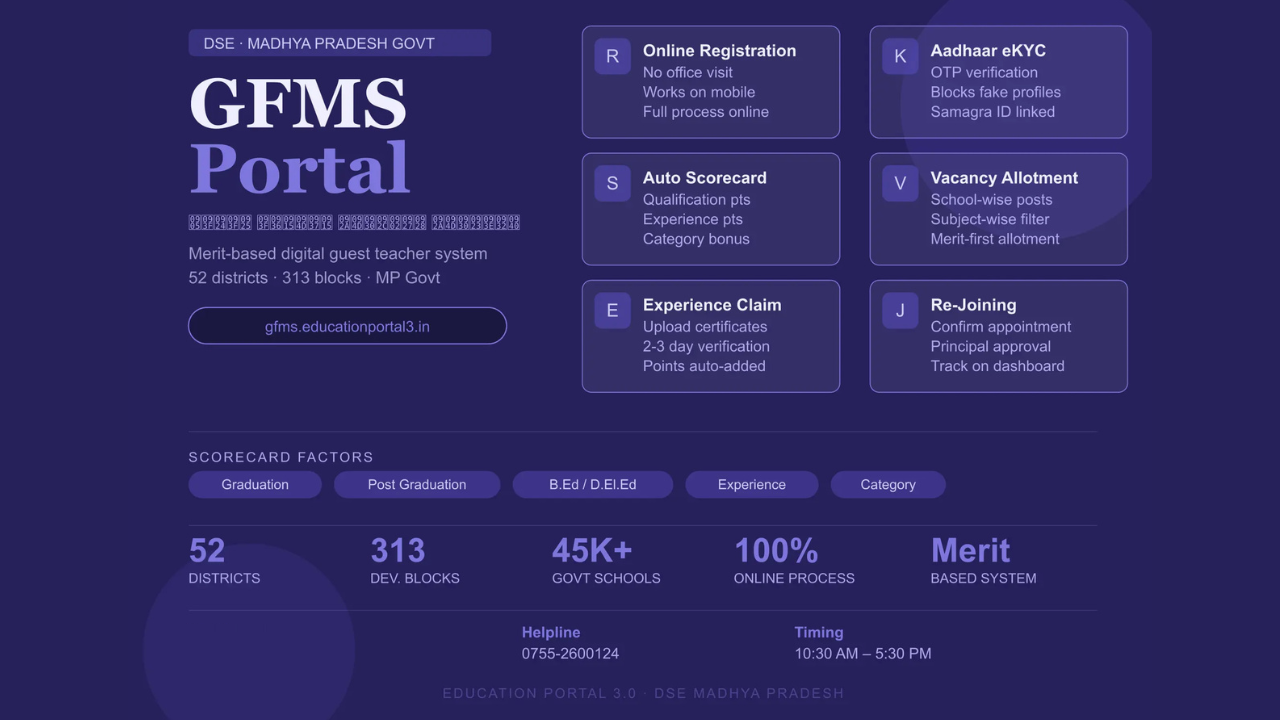Click the 'No office visit' line

coord(688,72)
